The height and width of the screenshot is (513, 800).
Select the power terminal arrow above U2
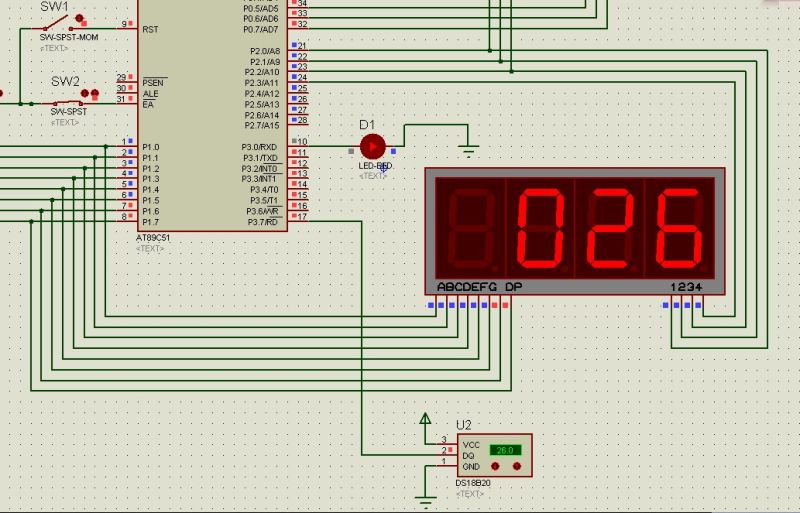point(425,419)
